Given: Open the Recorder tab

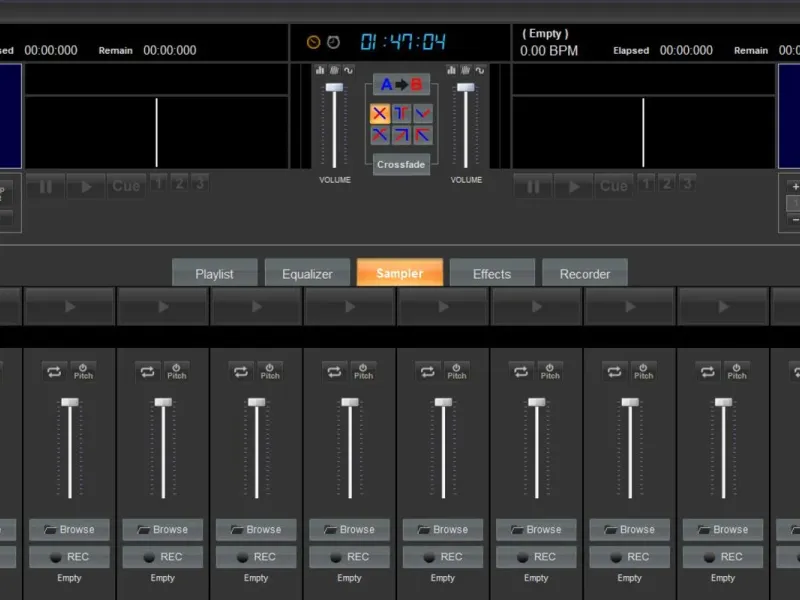Looking at the screenshot, I should click(x=585, y=273).
